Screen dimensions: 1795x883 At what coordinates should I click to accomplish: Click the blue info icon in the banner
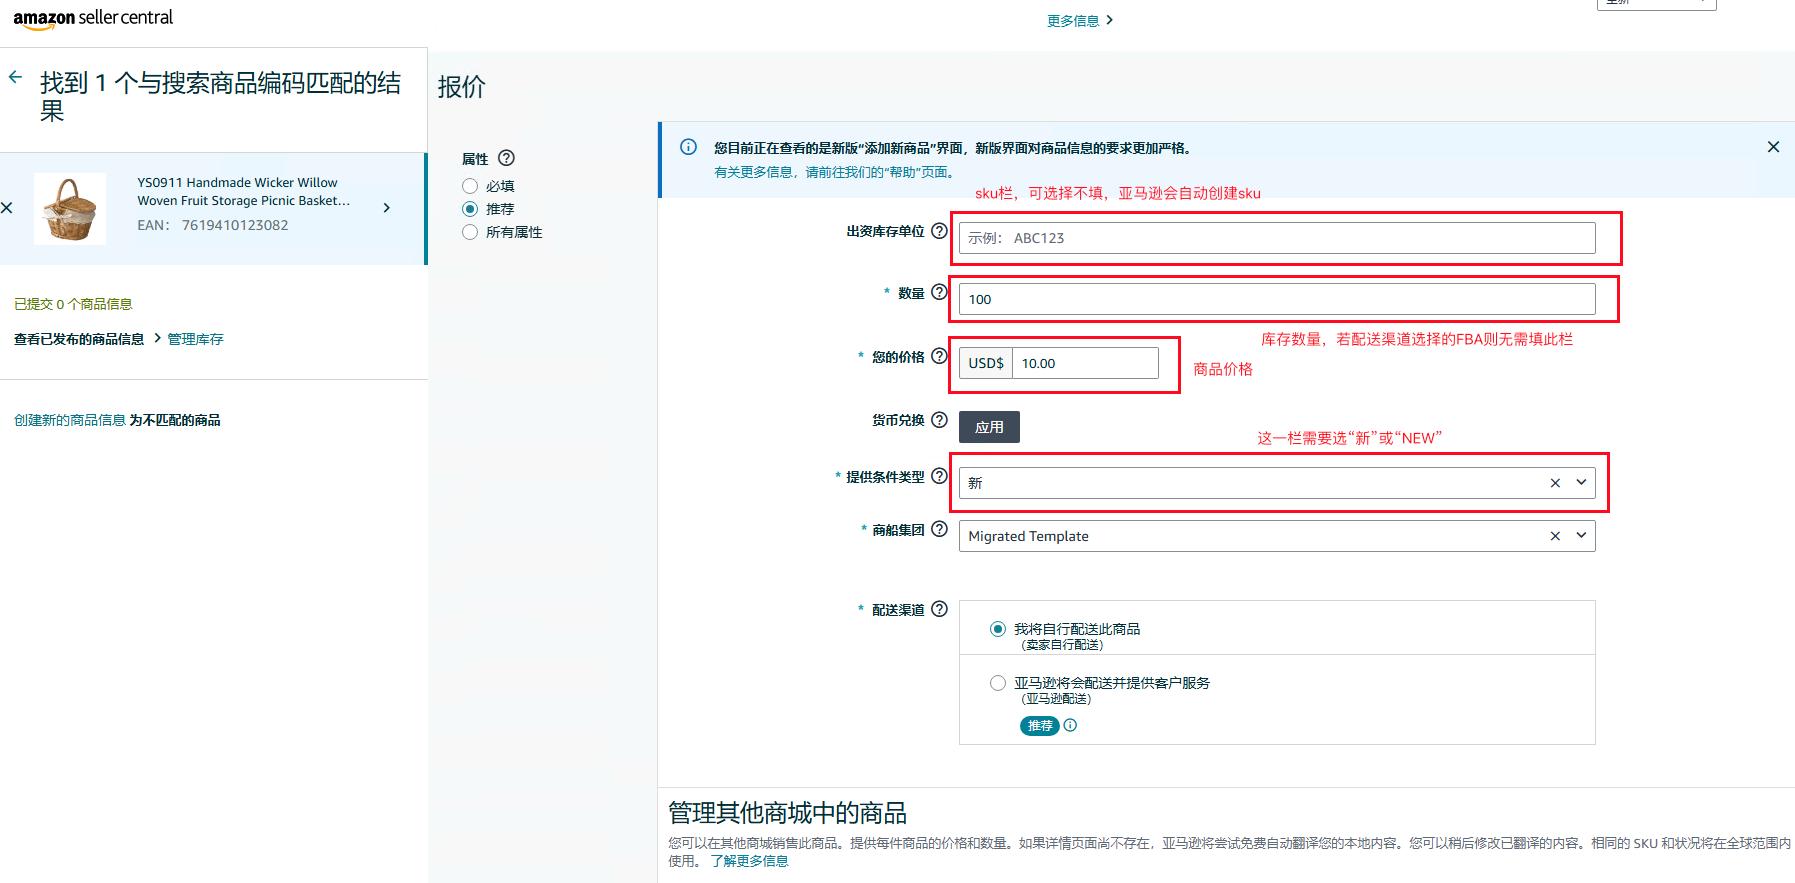pyautogui.click(x=689, y=147)
